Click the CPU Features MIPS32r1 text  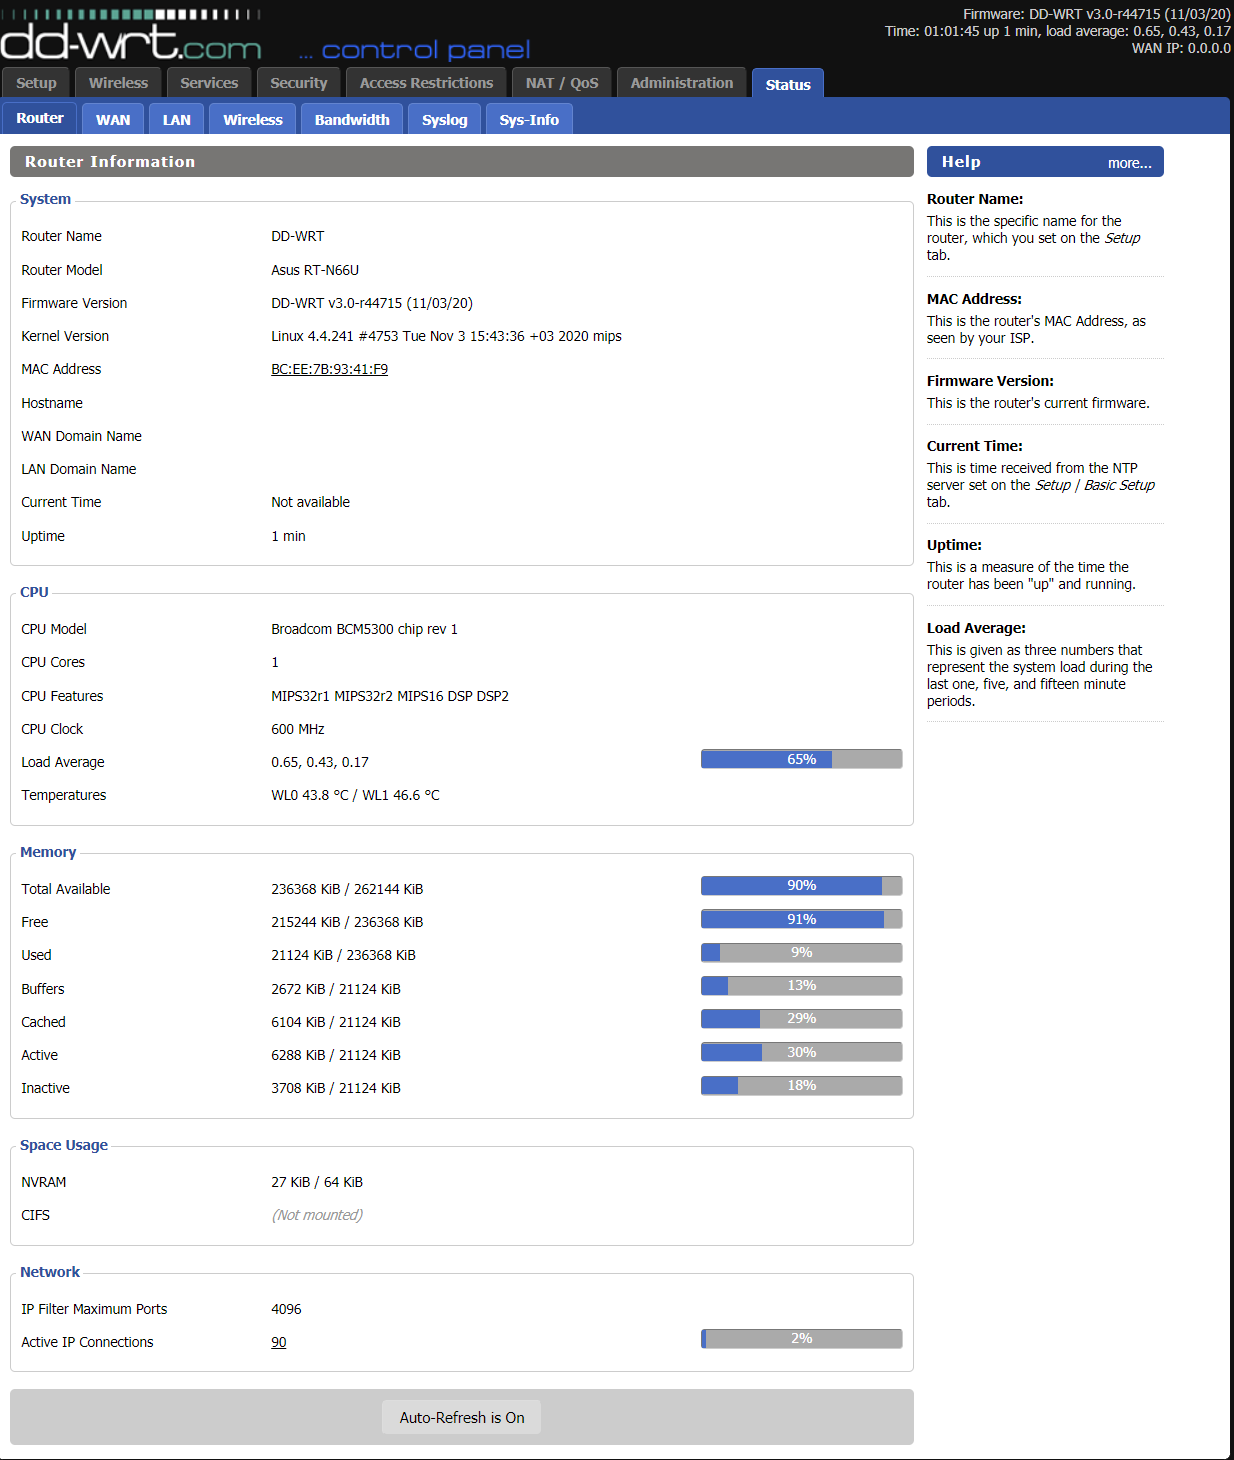[390, 696]
